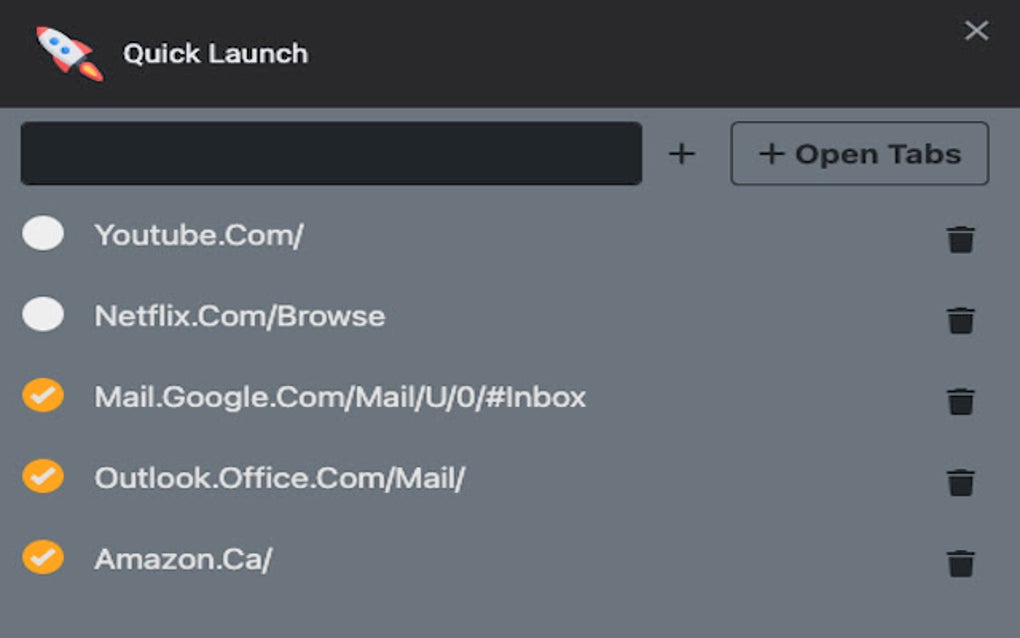Viewport: 1020px width, 638px height.
Task: Delete the Netflix.Com/Browse entry
Action: 961,320
